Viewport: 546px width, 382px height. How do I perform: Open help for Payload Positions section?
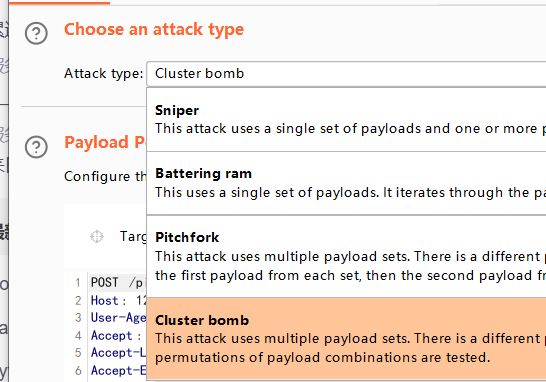click(36, 147)
